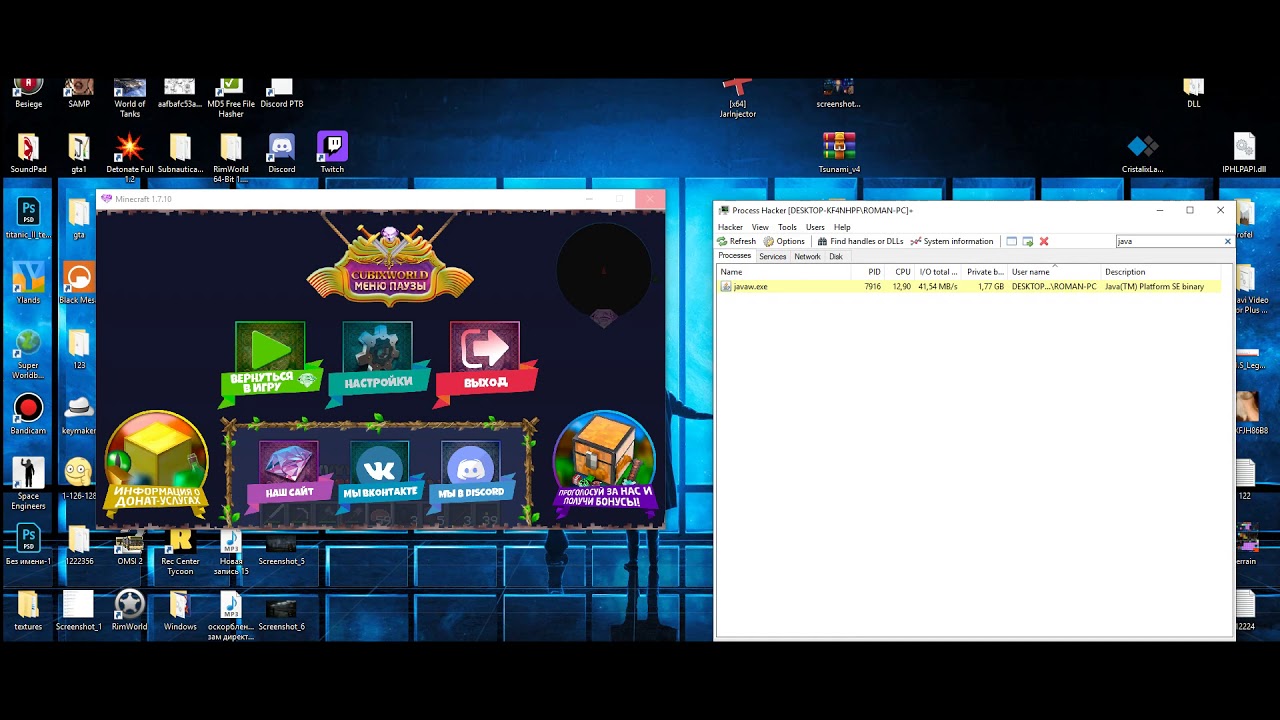Switch to the Services tab

point(772,256)
